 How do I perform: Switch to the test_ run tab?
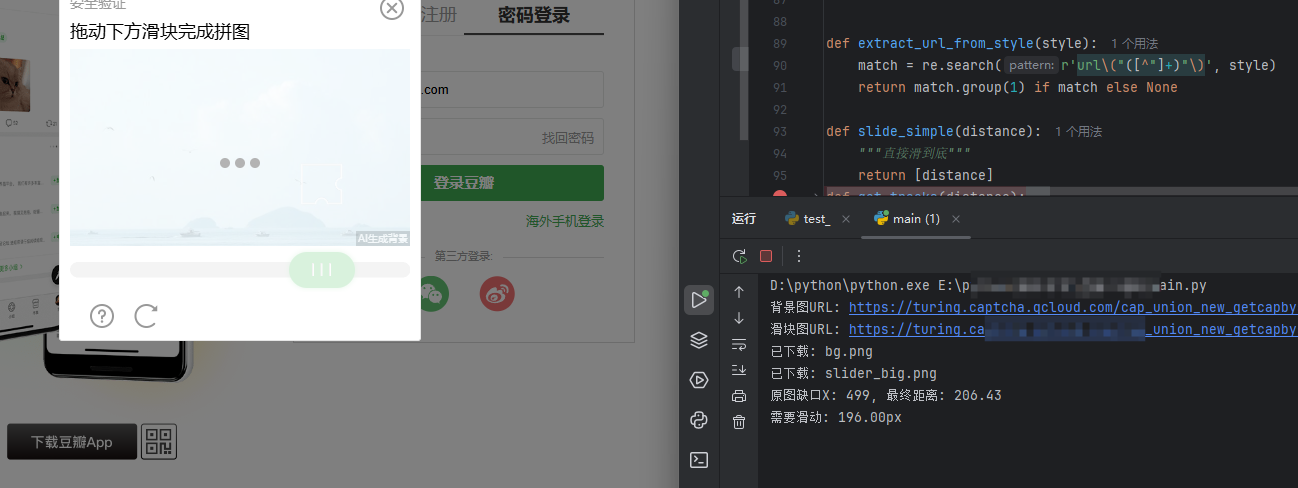808,219
